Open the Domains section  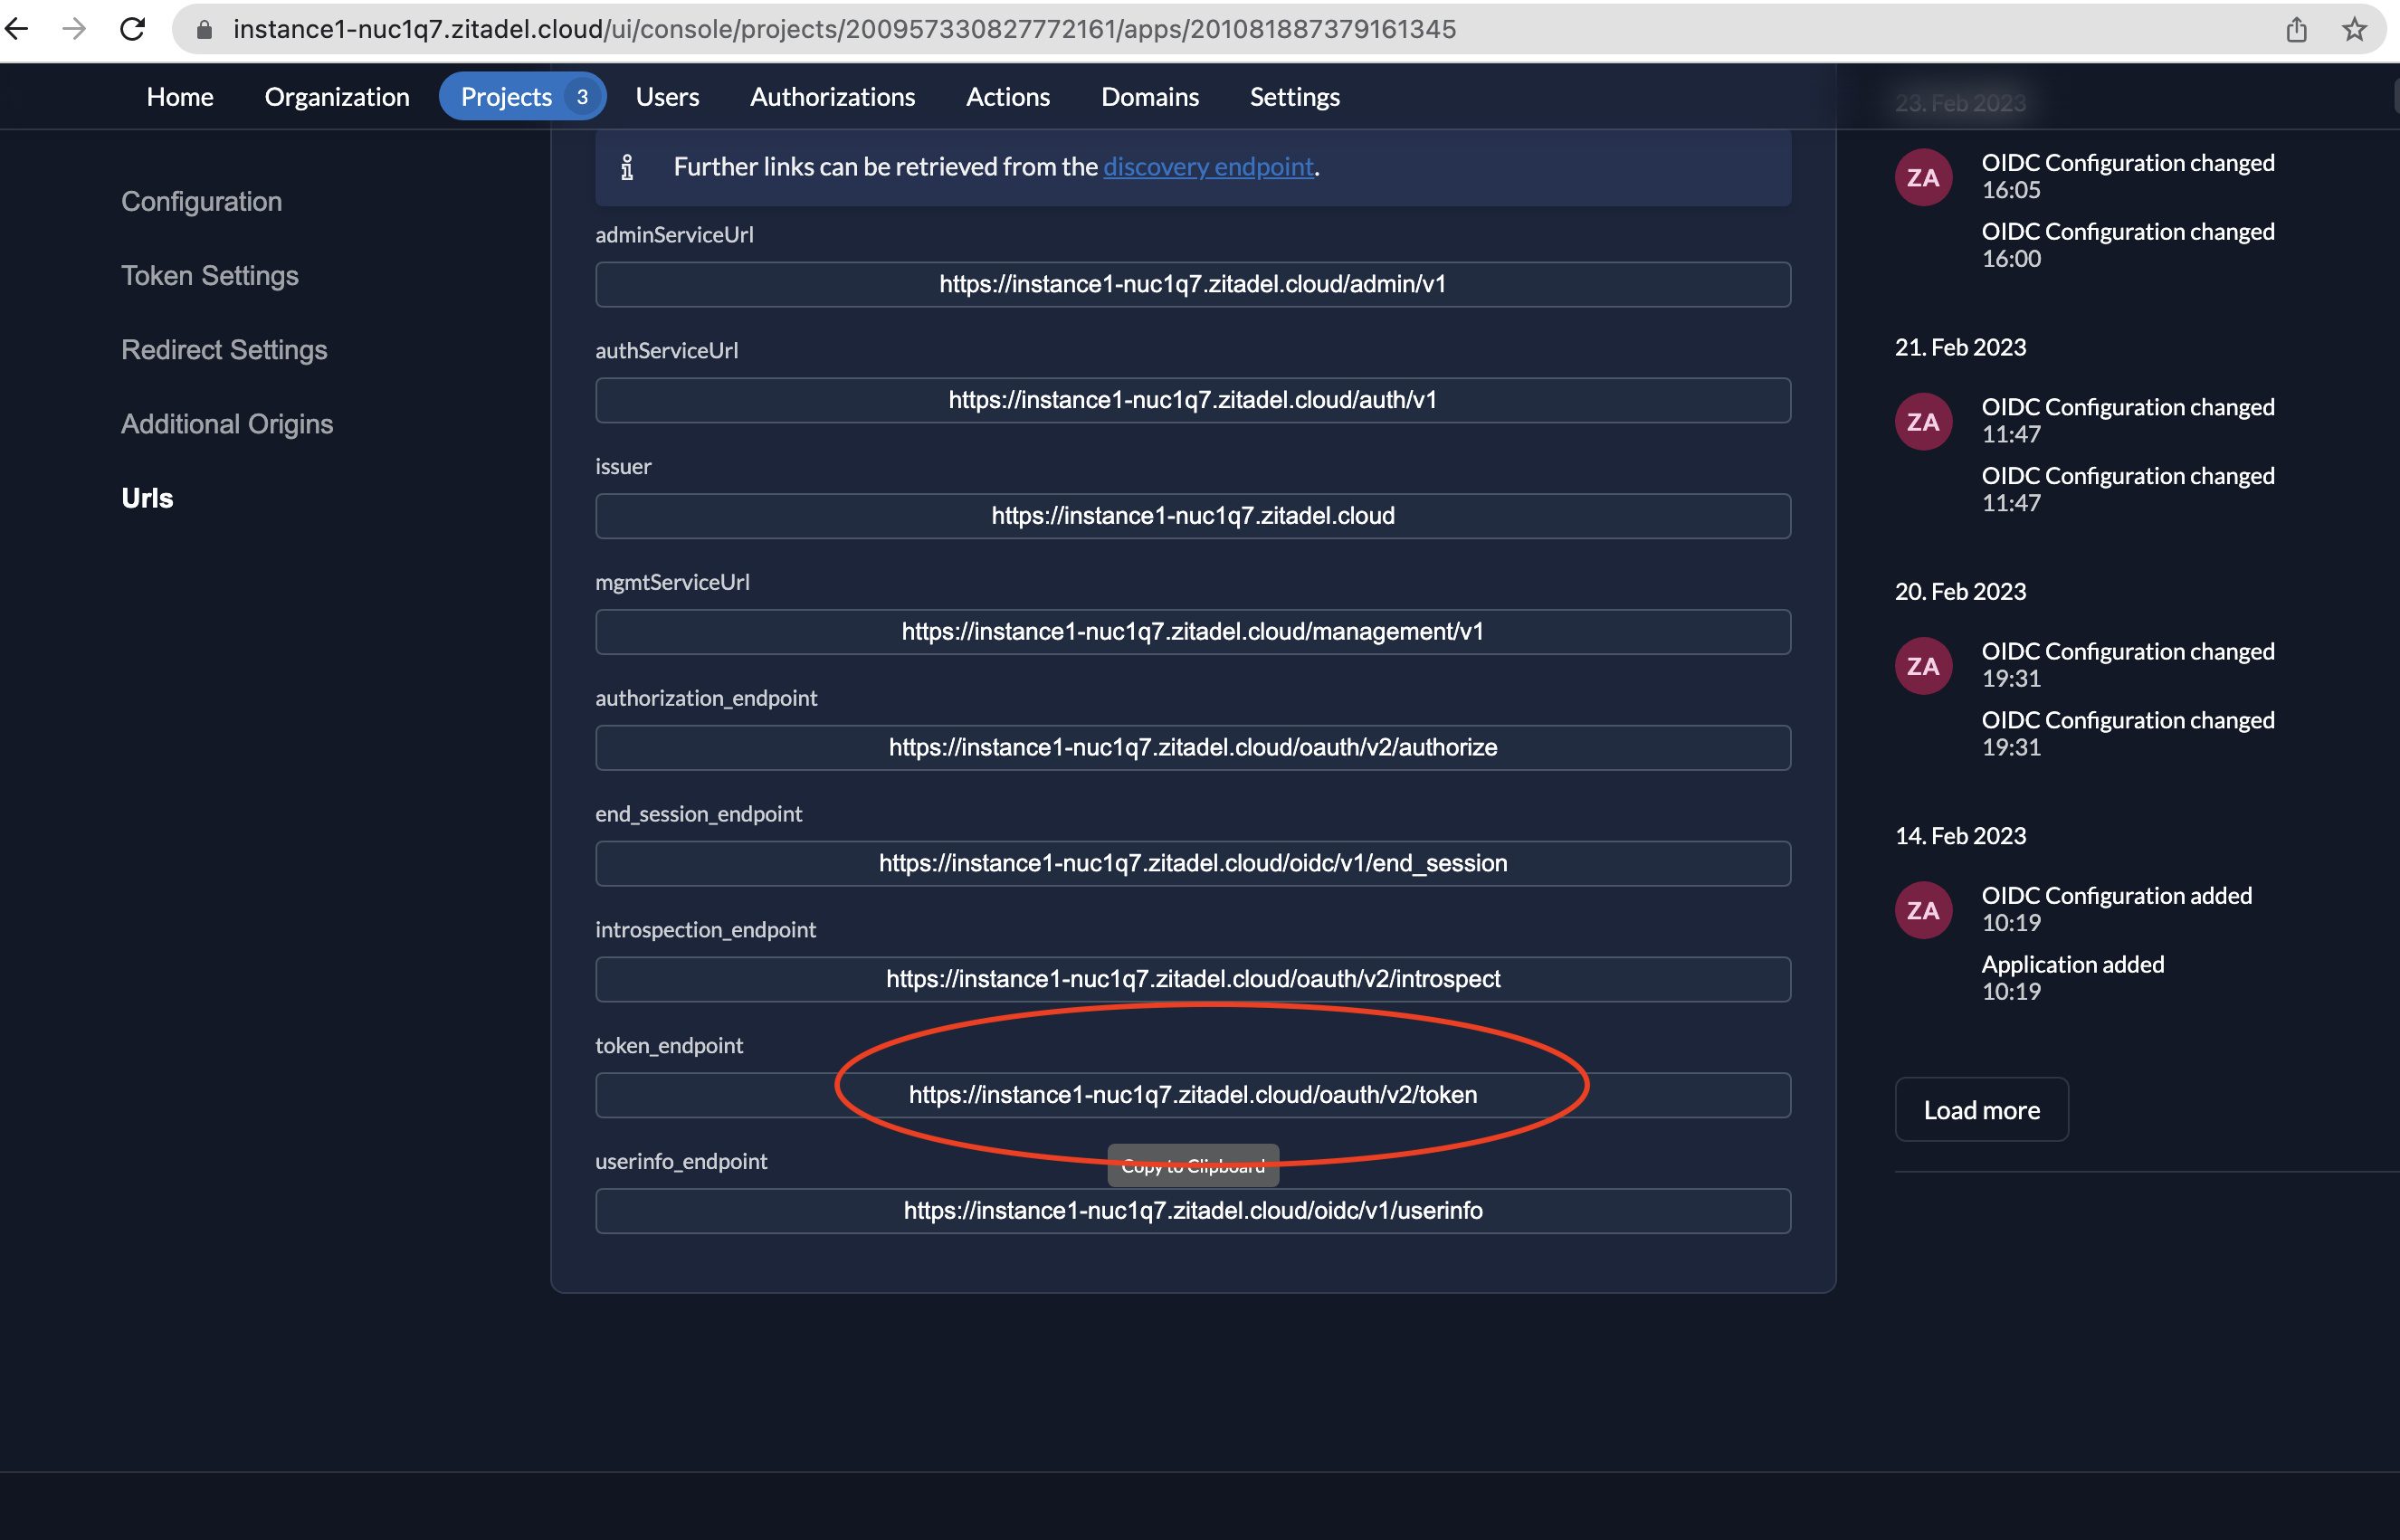point(1150,96)
